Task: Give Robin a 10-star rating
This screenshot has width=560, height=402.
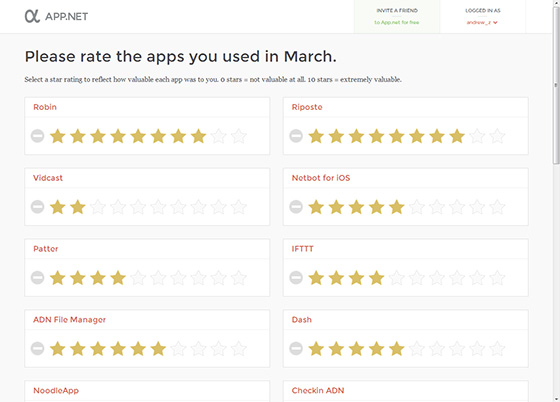Action: [x=239, y=136]
